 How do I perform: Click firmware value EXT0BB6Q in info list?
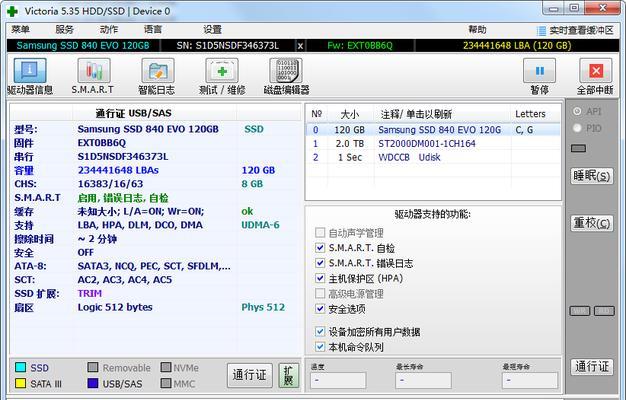click(102, 143)
